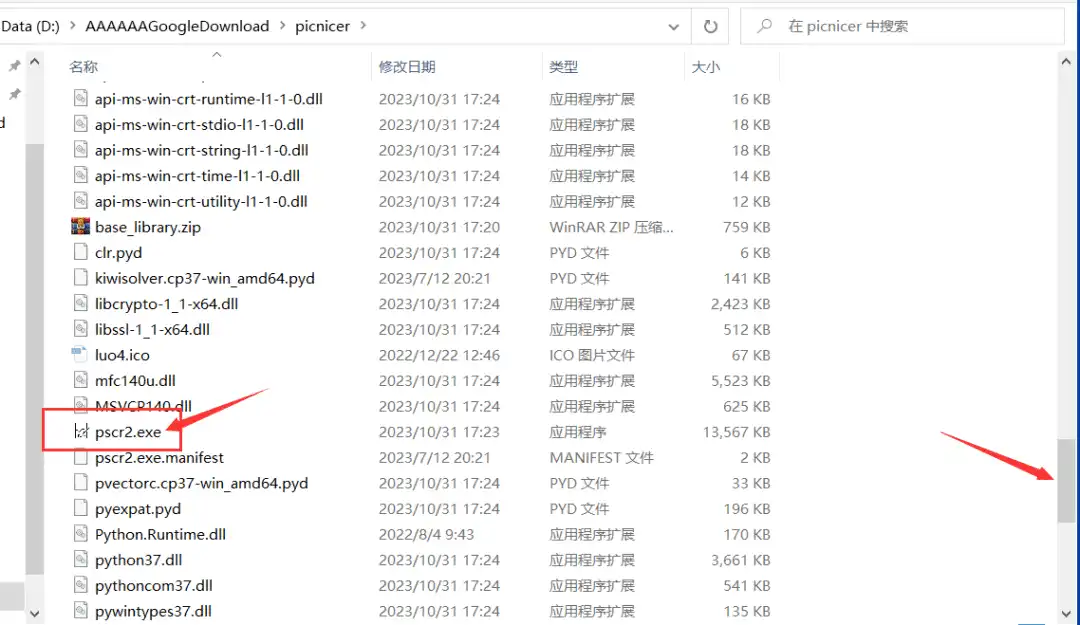Click the navigation pane scroll up arrow
The height and width of the screenshot is (625, 1080).
[x=34, y=62]
